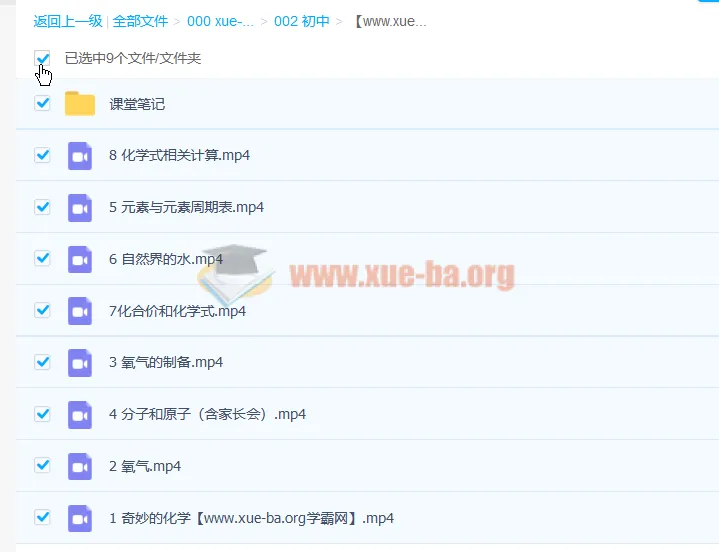
Task: Uncheck the checkbox for 3 氧气的制备.mp4
Action: [x=42, y=362]
